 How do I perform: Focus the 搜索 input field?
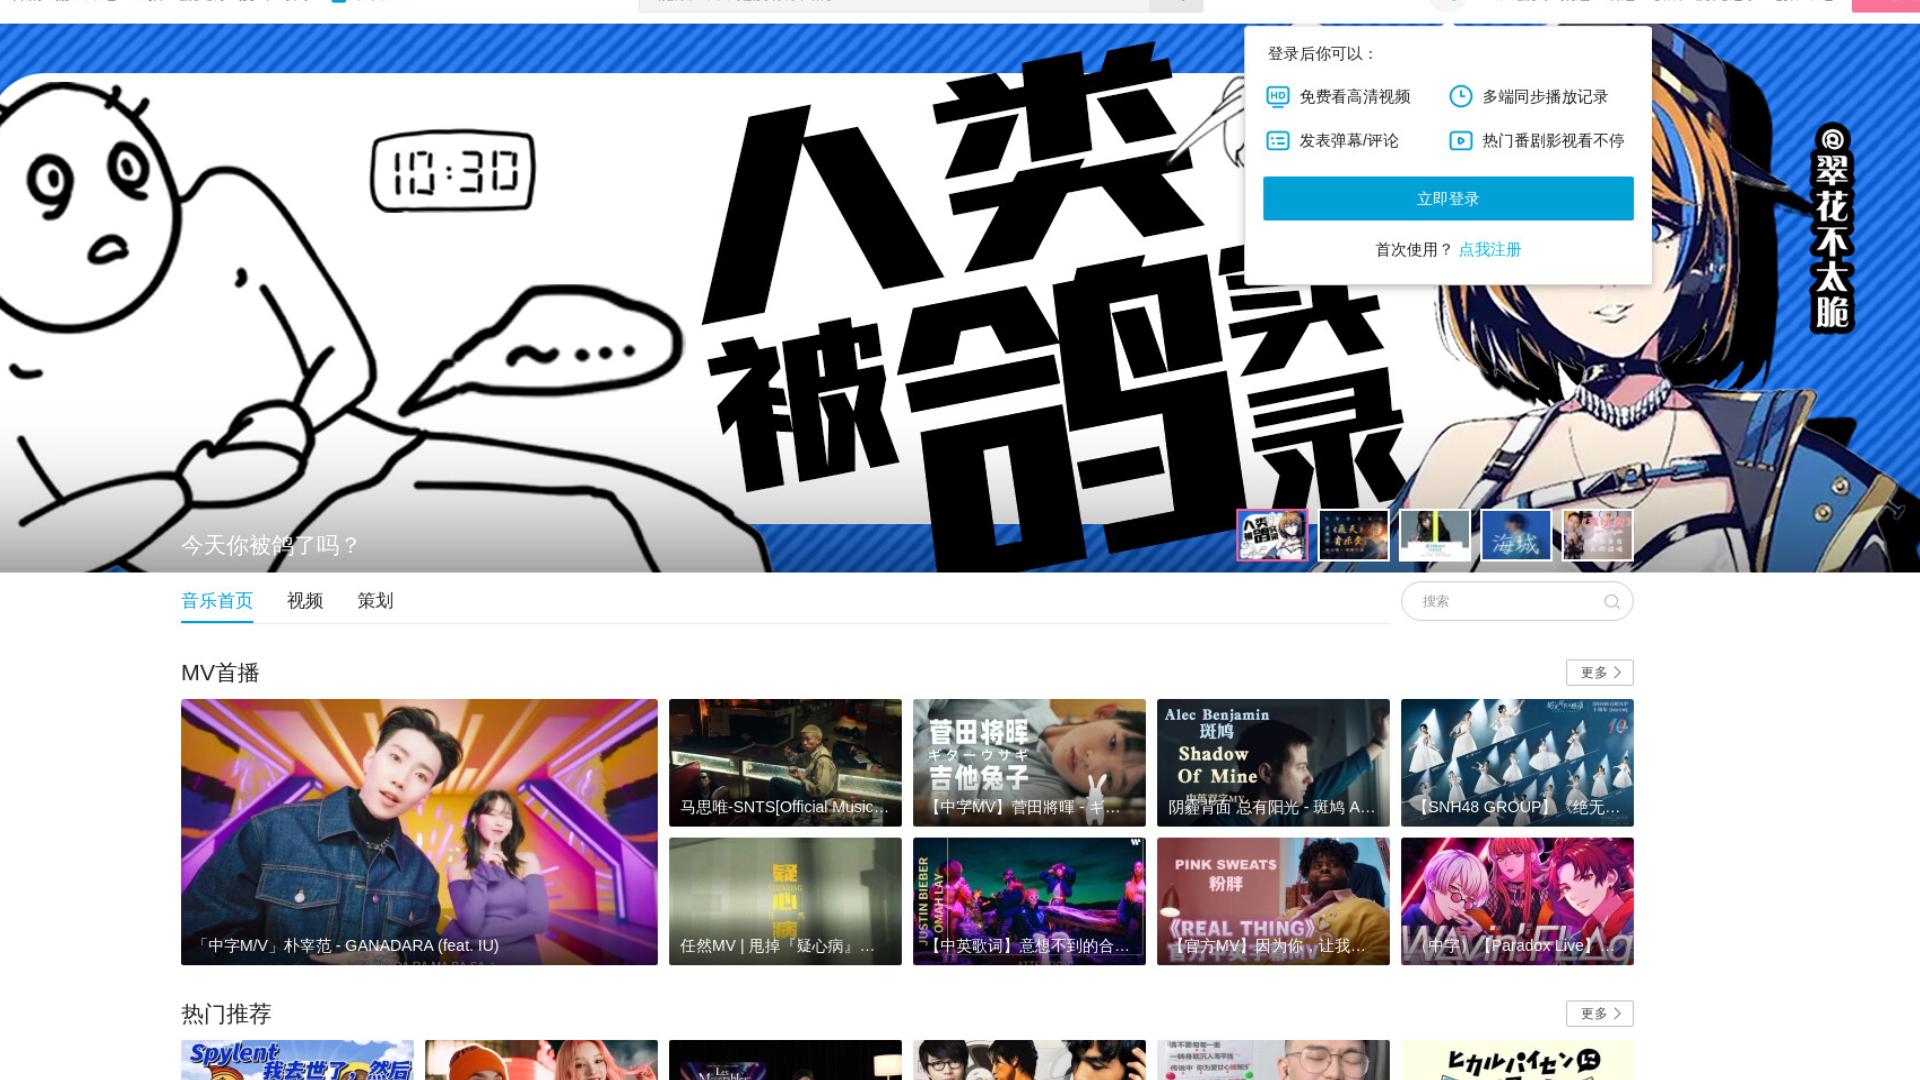point(1517,601)
